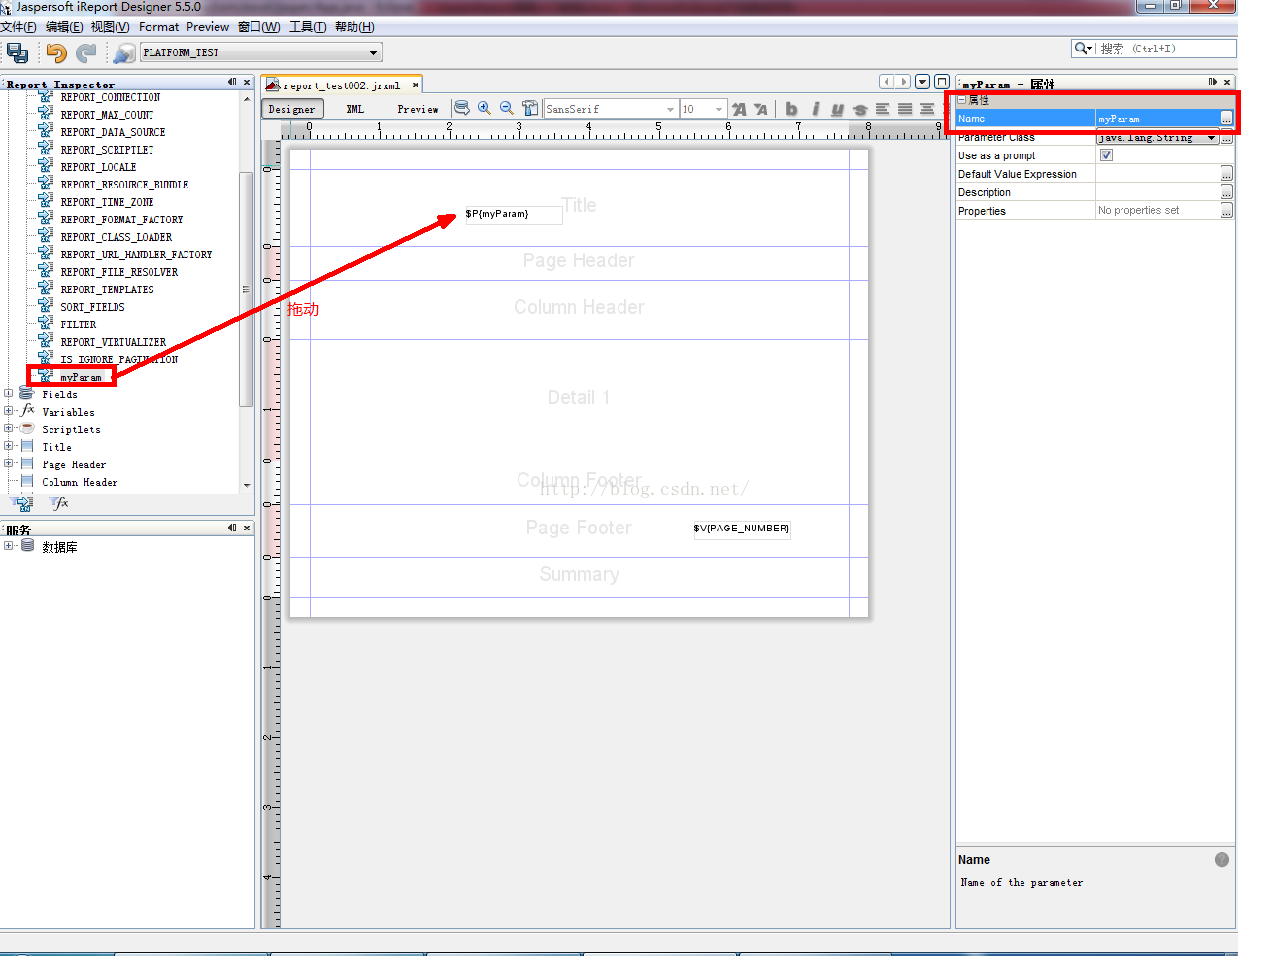Undo the last action
1272x956 pixels.
tap(56, 52)
